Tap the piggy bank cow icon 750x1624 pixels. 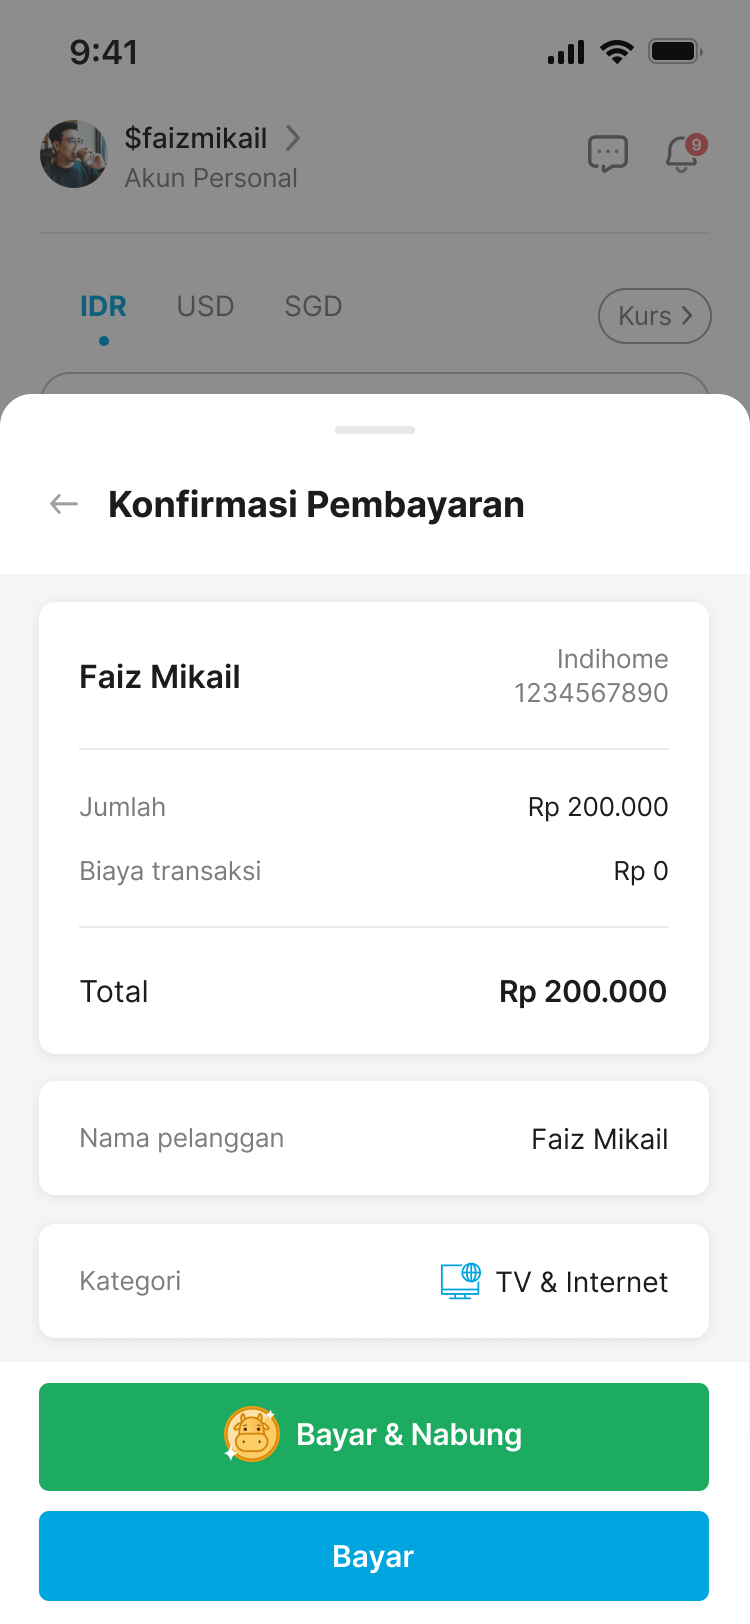252,1435
